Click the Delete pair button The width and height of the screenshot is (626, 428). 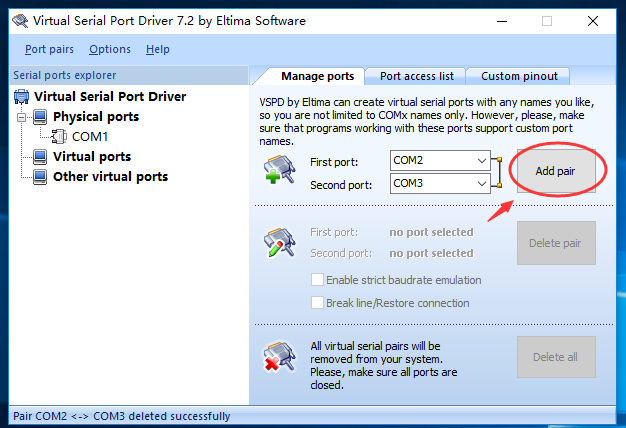[x=556, y=243]
